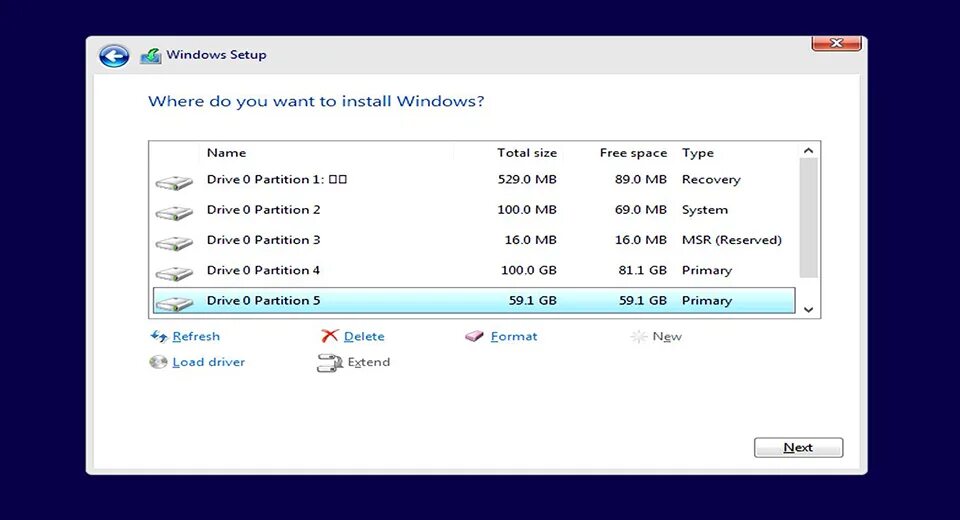Open Load driver link
This screenshot has width=960, height=520.
(x=208, y=362)
